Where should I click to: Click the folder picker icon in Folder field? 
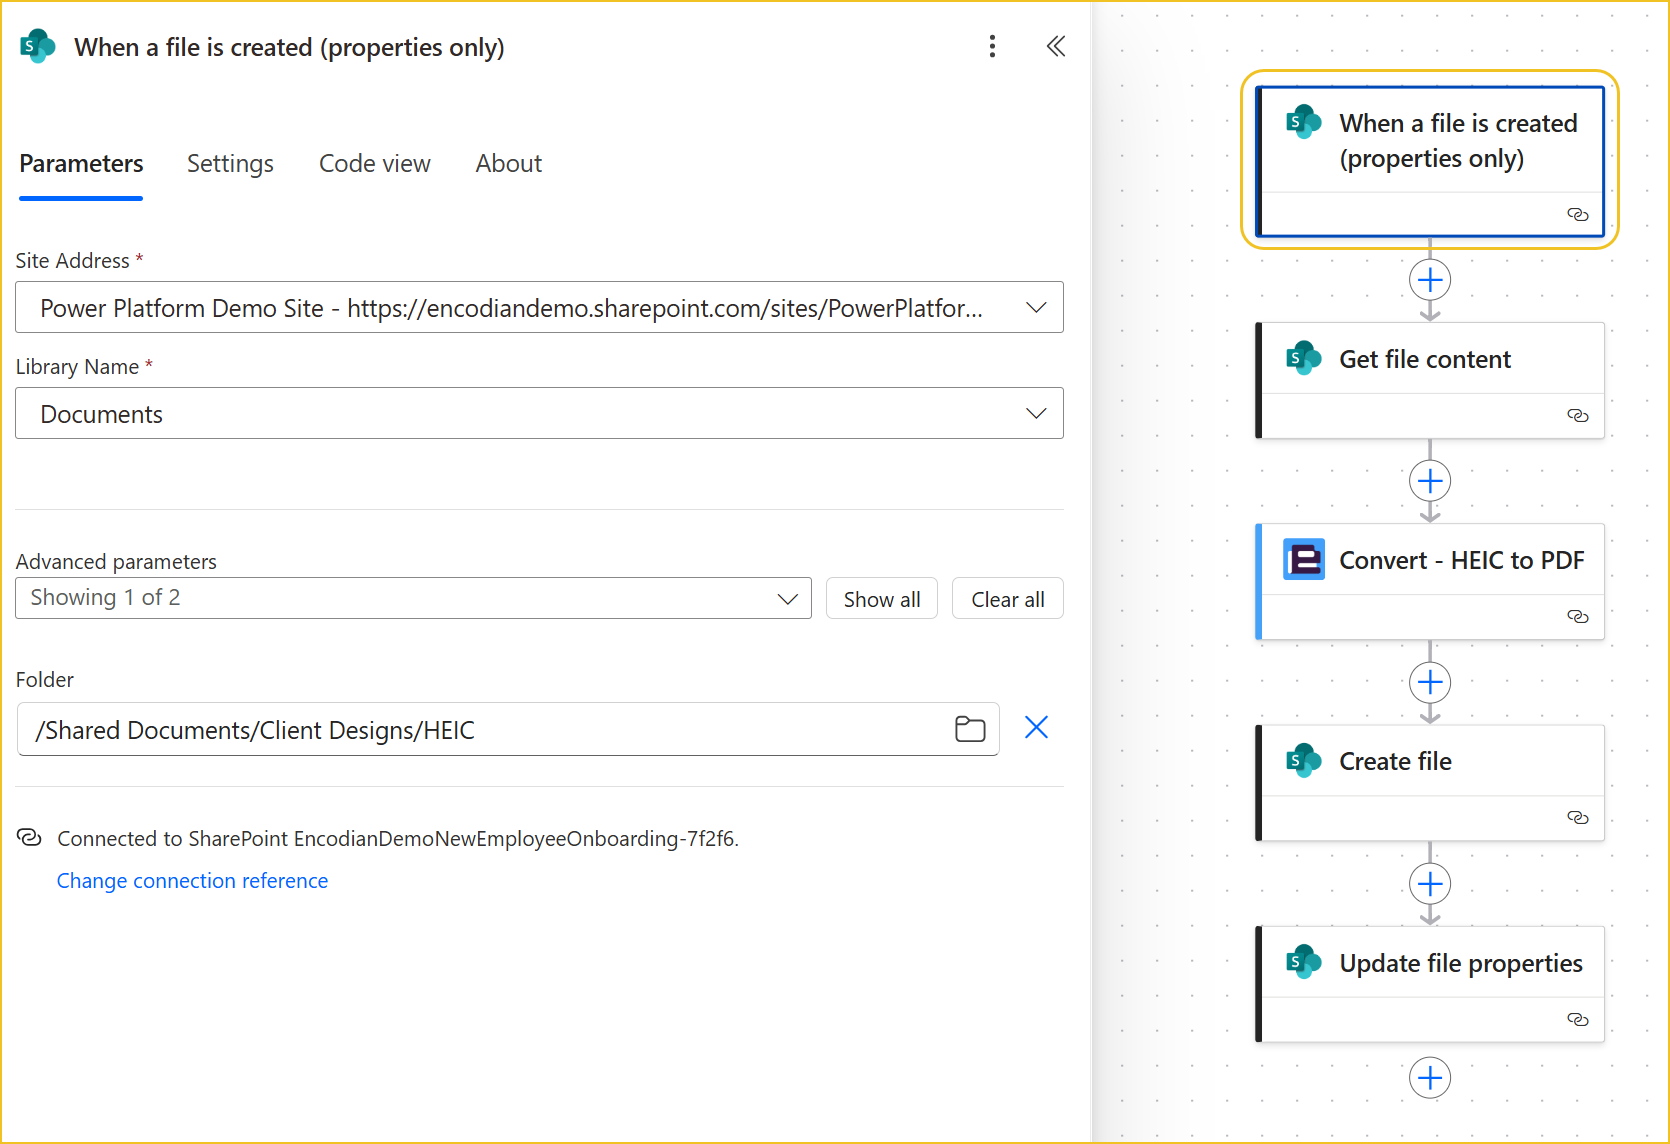[x=969, y=729]
